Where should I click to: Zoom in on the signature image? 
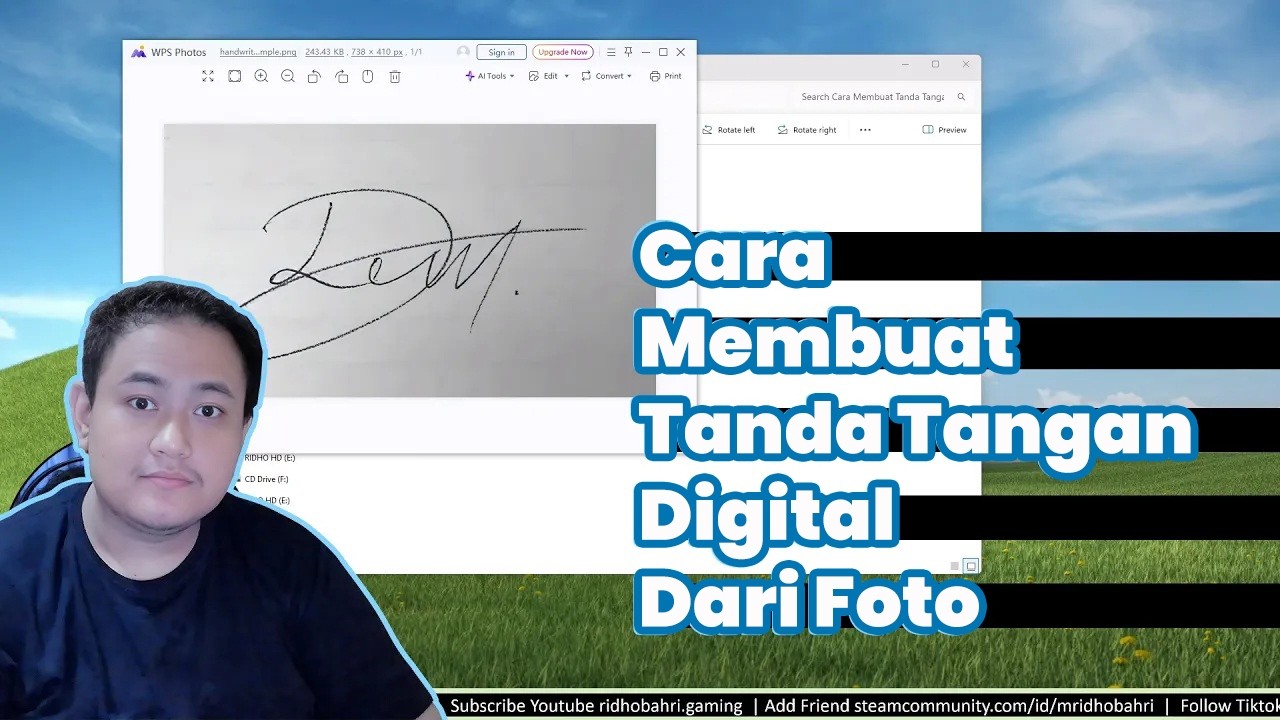click(x=261, y=76)
